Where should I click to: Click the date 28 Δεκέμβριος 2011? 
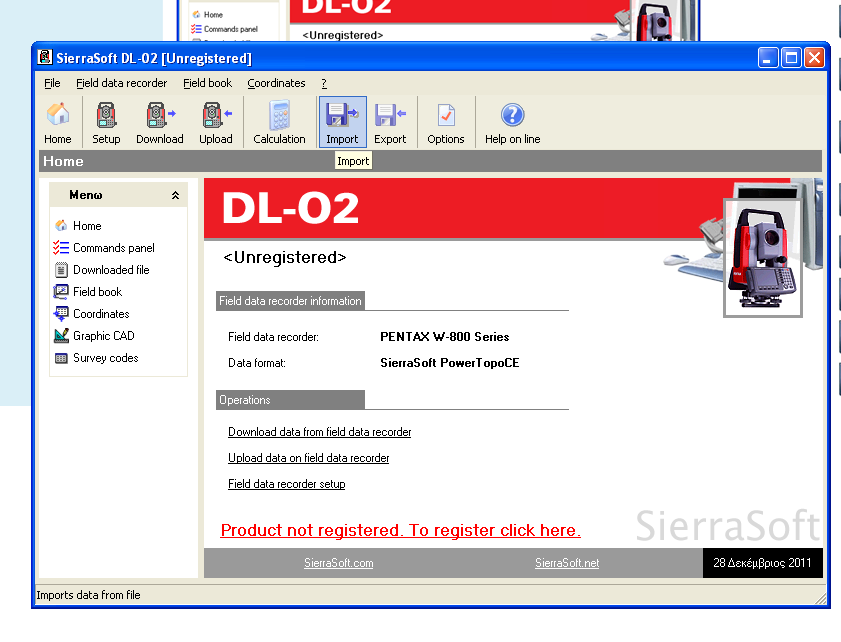click(762, 563)
